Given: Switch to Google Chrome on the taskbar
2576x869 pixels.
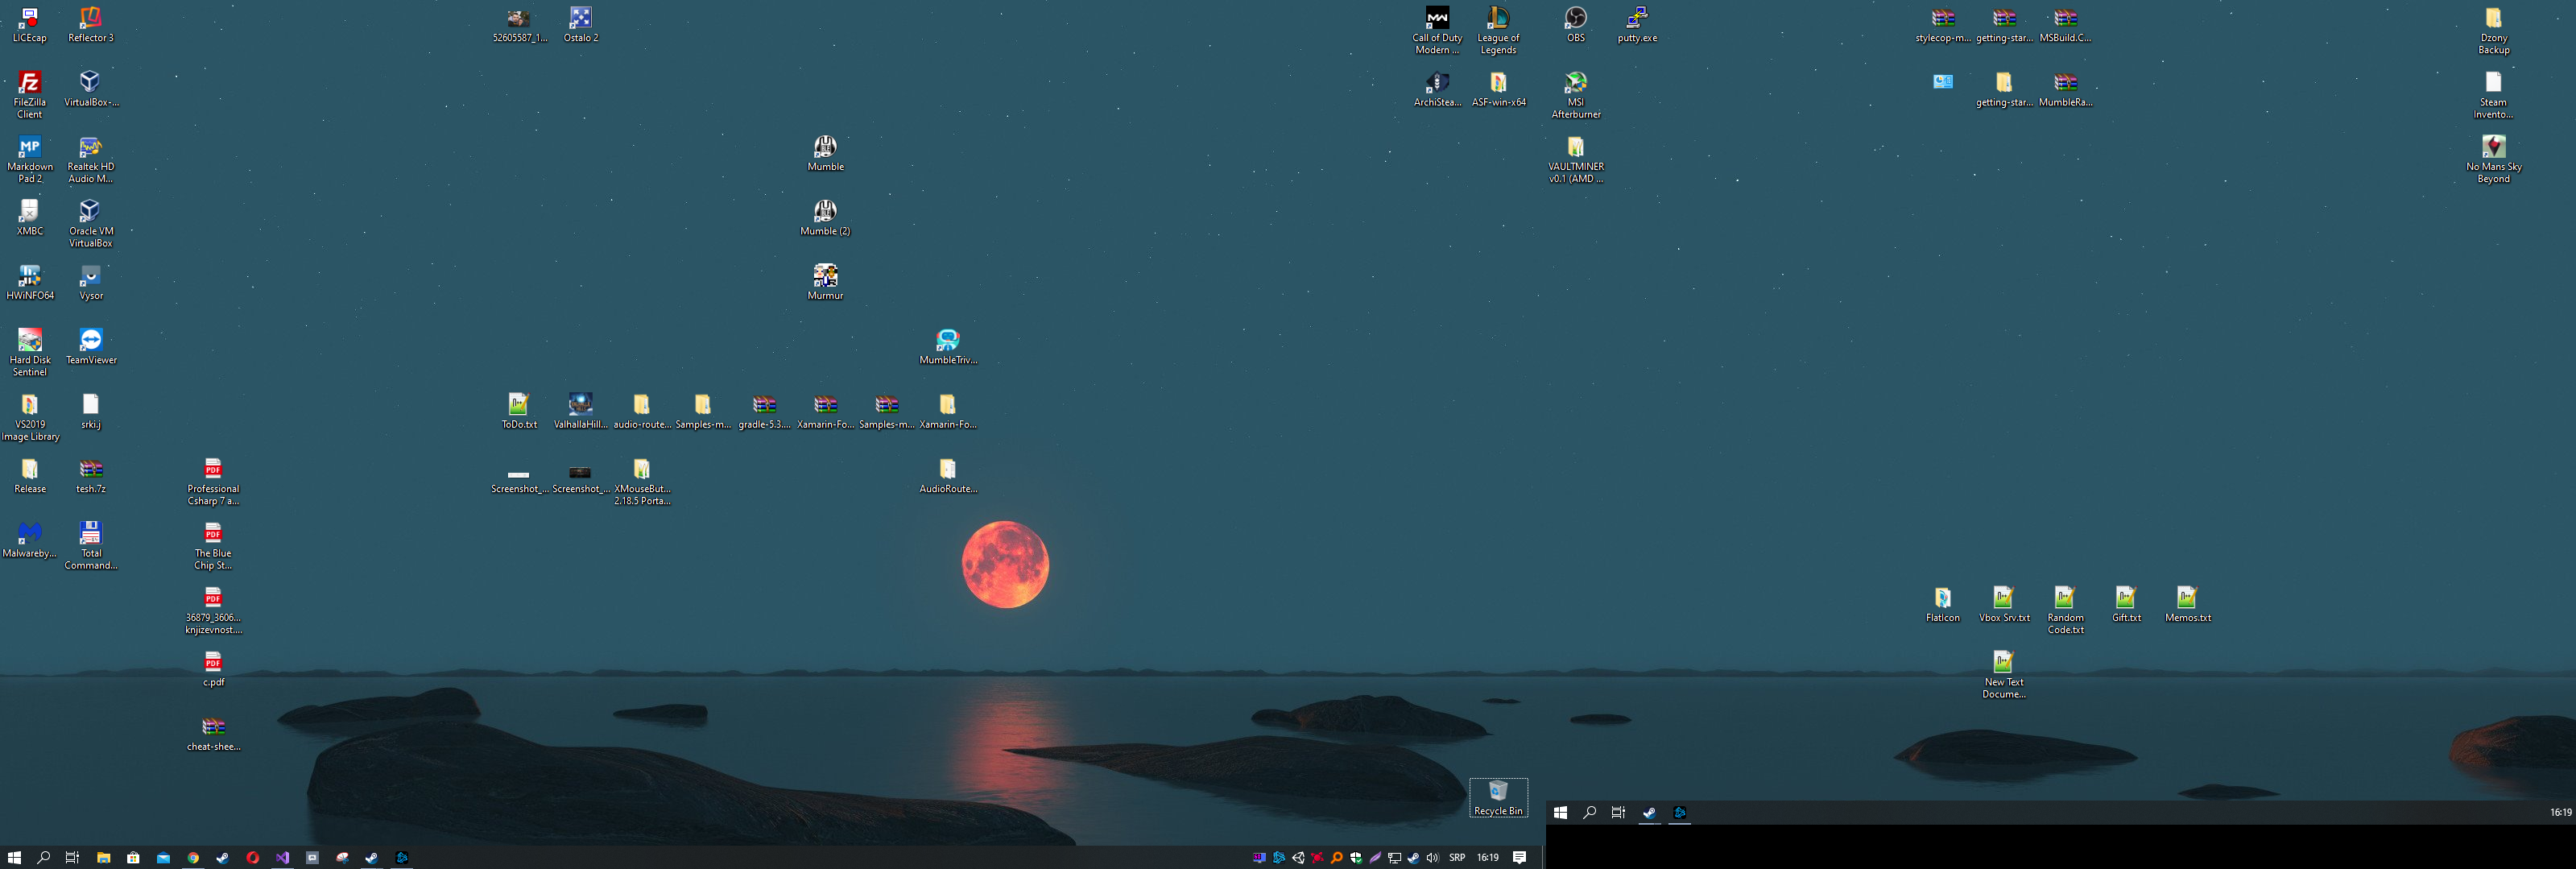Looking at the screenshot, I should (x=193, y=857).
